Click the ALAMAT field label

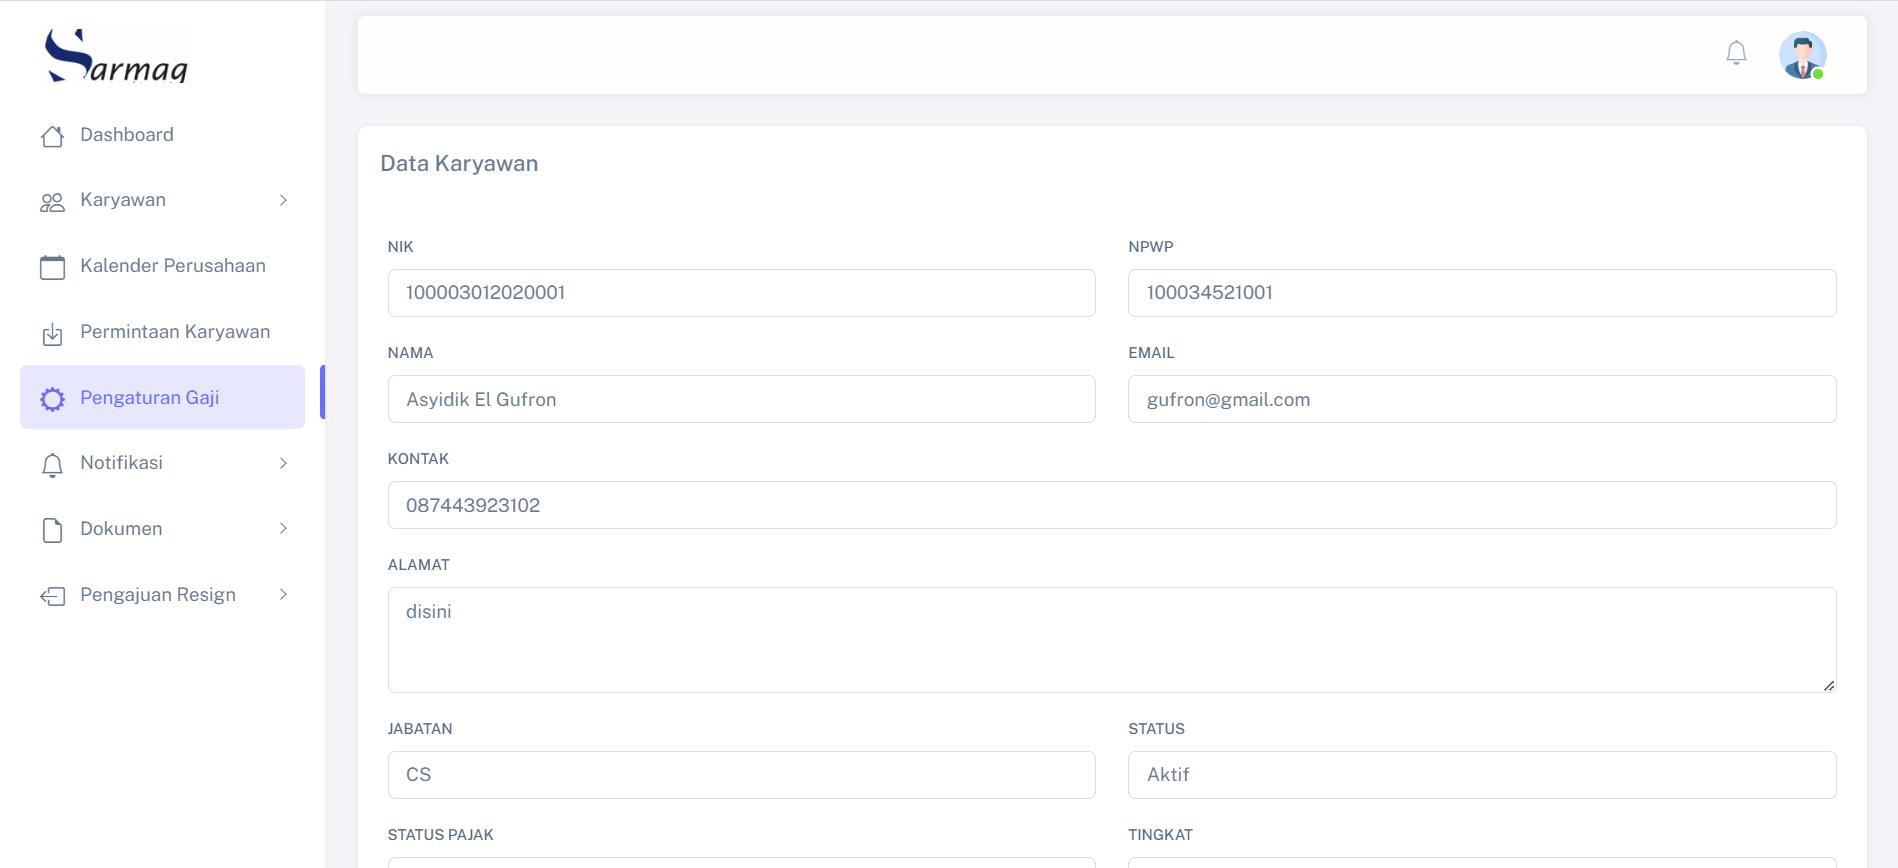pos(418,565)
